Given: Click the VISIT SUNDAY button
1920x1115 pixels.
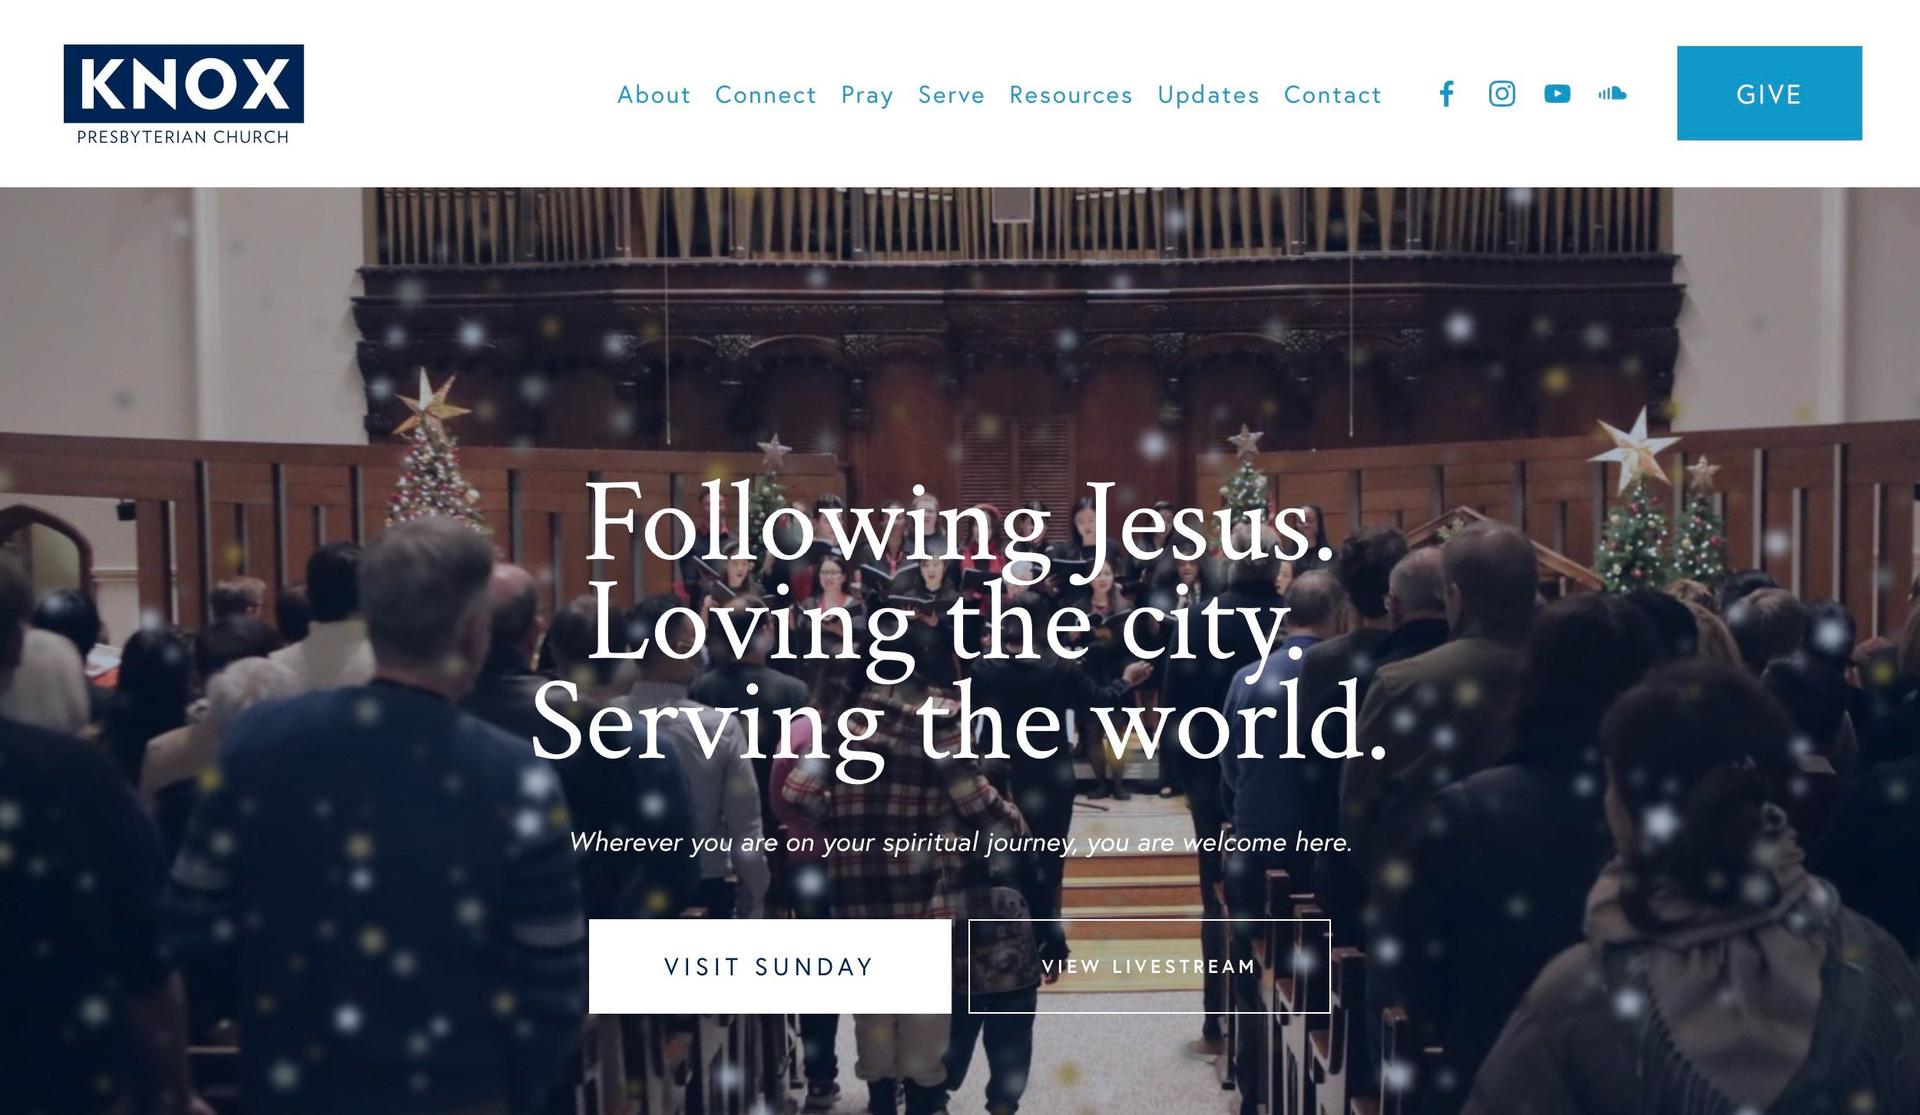Looking at the screenshot, I should pos(770,966).
